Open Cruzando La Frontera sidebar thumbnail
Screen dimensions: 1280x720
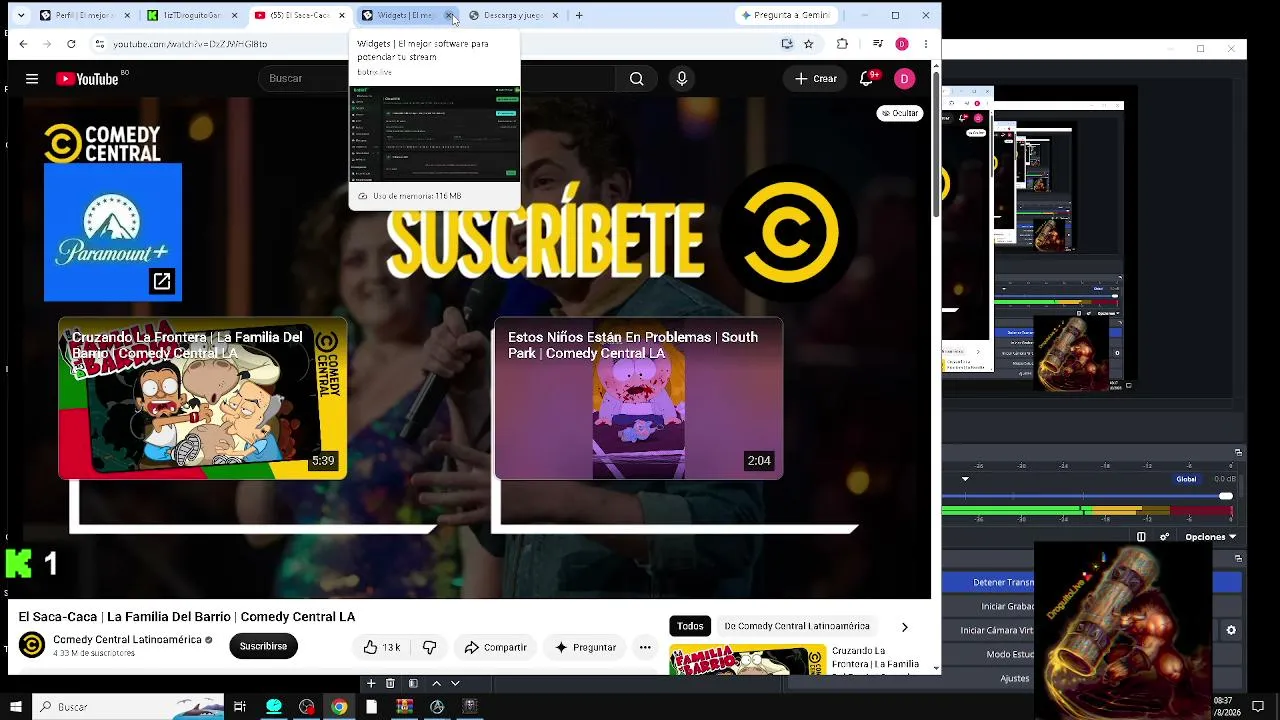tap(747, 659)
